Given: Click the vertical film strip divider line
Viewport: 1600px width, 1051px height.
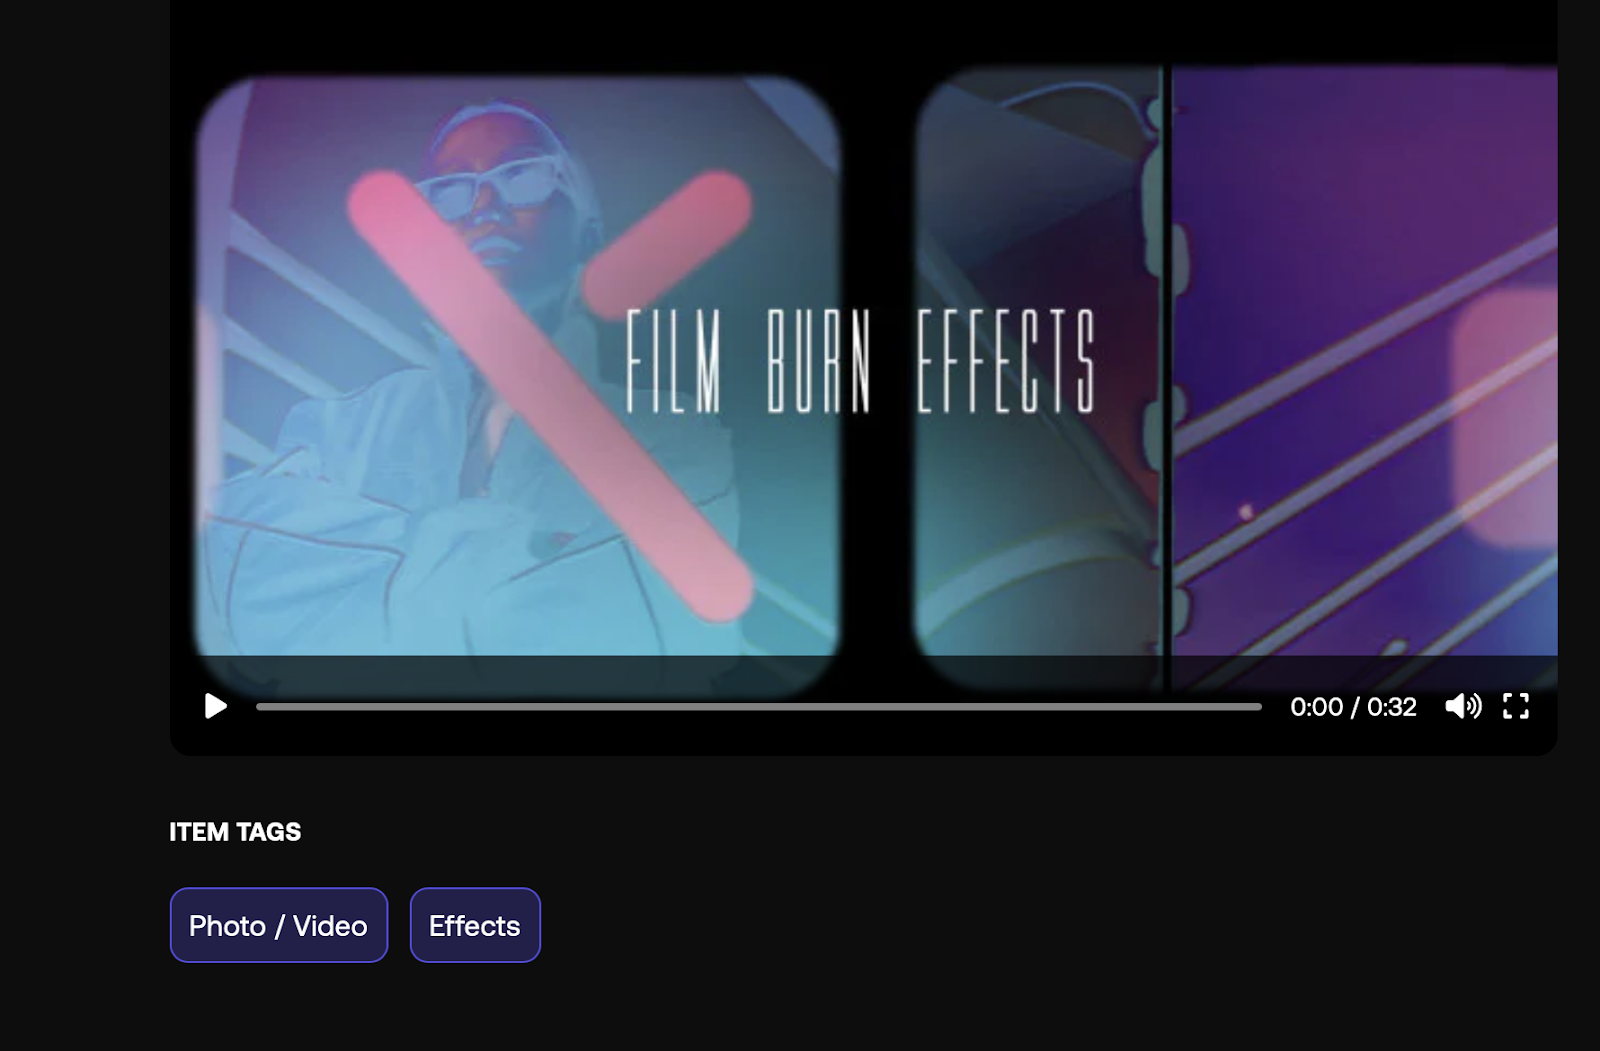Looking at the screenshot, I should click(x=1165, y=375).
